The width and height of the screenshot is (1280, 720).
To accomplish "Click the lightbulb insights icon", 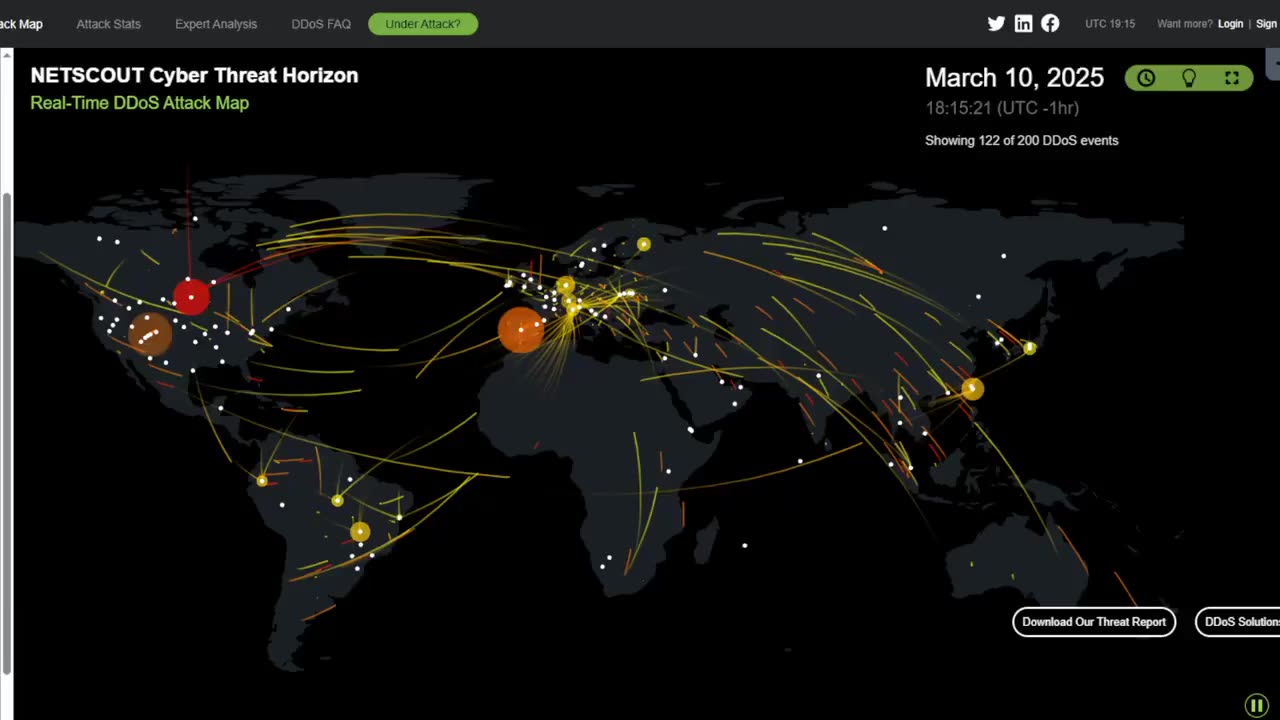I will [x=1189, y=78].
